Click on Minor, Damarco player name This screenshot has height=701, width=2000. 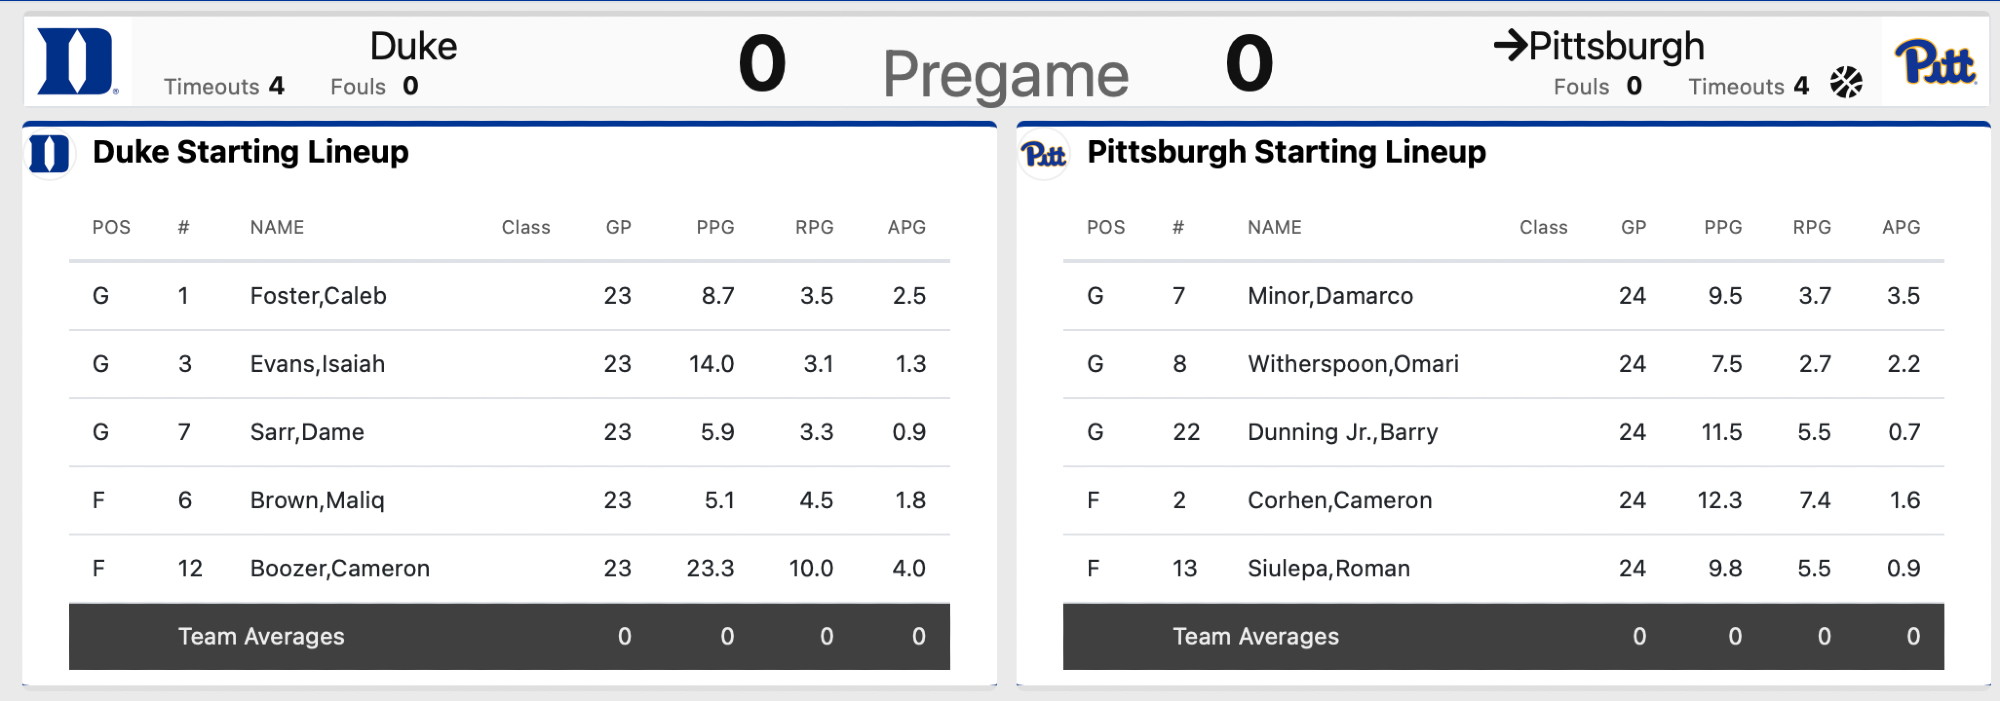[x=1330, y=296]
